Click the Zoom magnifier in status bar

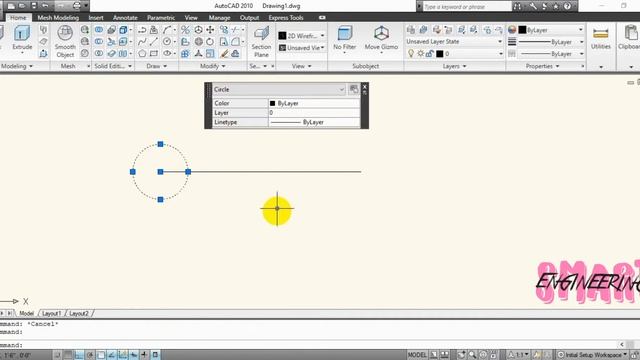(472, 355)
